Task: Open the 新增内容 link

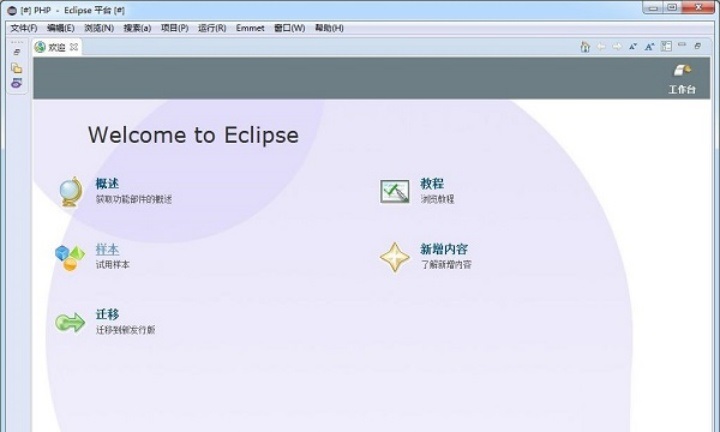Action: pyautogui.click(x=444, y=249)
